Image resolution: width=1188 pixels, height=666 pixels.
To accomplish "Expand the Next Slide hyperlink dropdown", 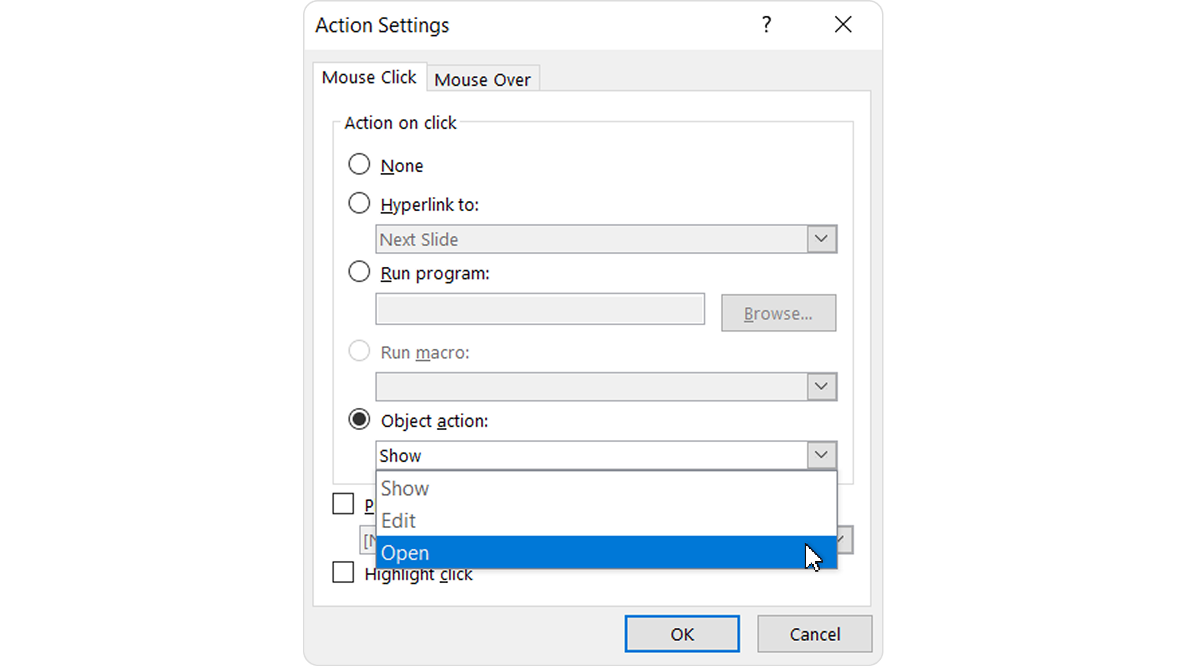I will tap(821, 239).
